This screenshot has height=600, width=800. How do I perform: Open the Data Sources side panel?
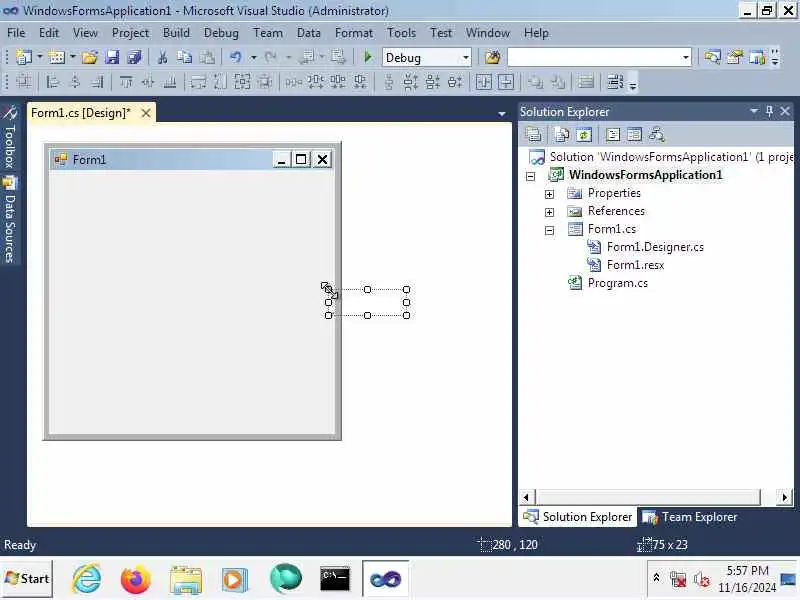(x=9, y=219)
